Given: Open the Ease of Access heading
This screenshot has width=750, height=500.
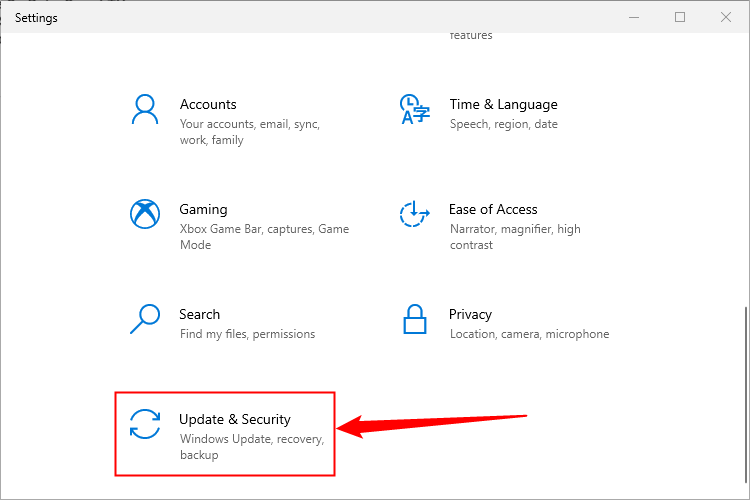Looking at the screenshot, I should 493,210.
